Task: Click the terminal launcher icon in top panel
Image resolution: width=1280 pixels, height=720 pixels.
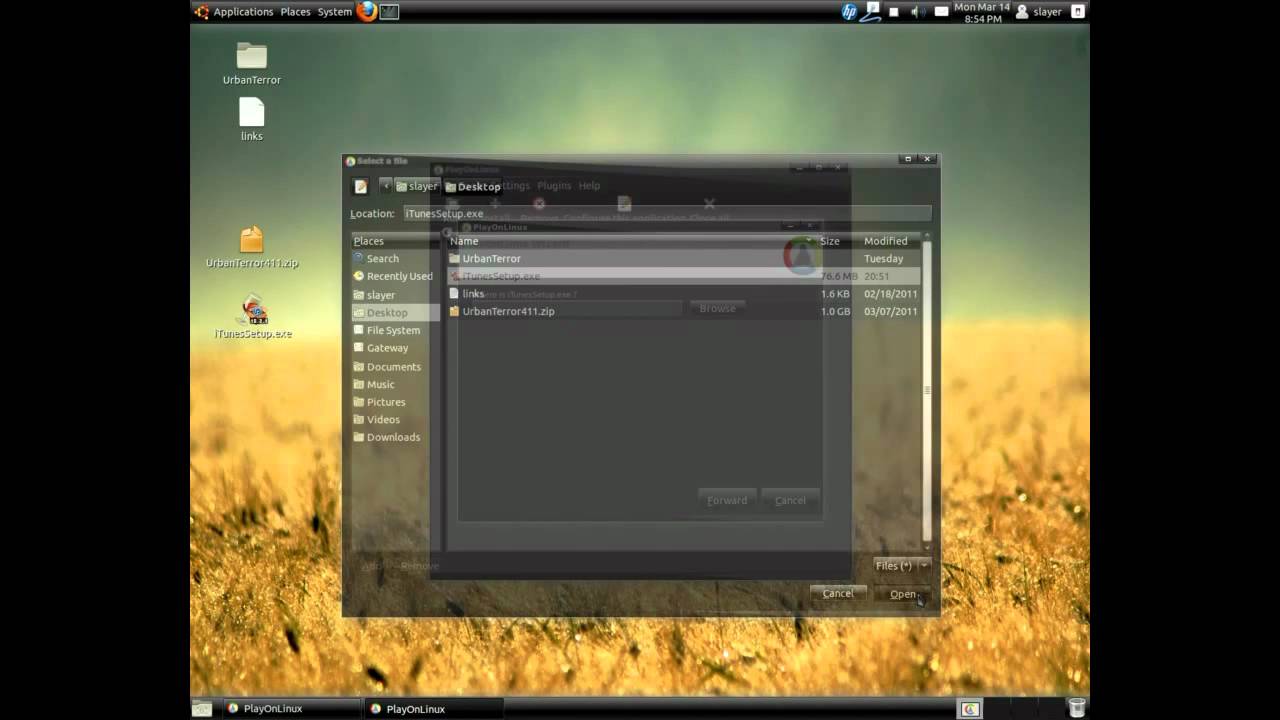Action: click(x=390, y=12)
